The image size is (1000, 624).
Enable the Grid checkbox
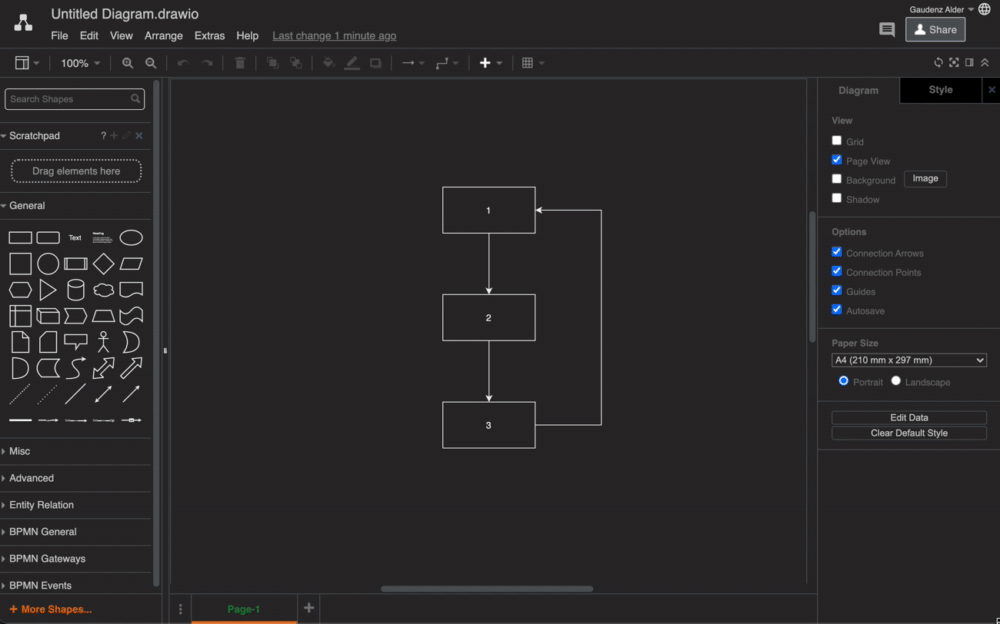pyautogui.click(x=836, y=140)
